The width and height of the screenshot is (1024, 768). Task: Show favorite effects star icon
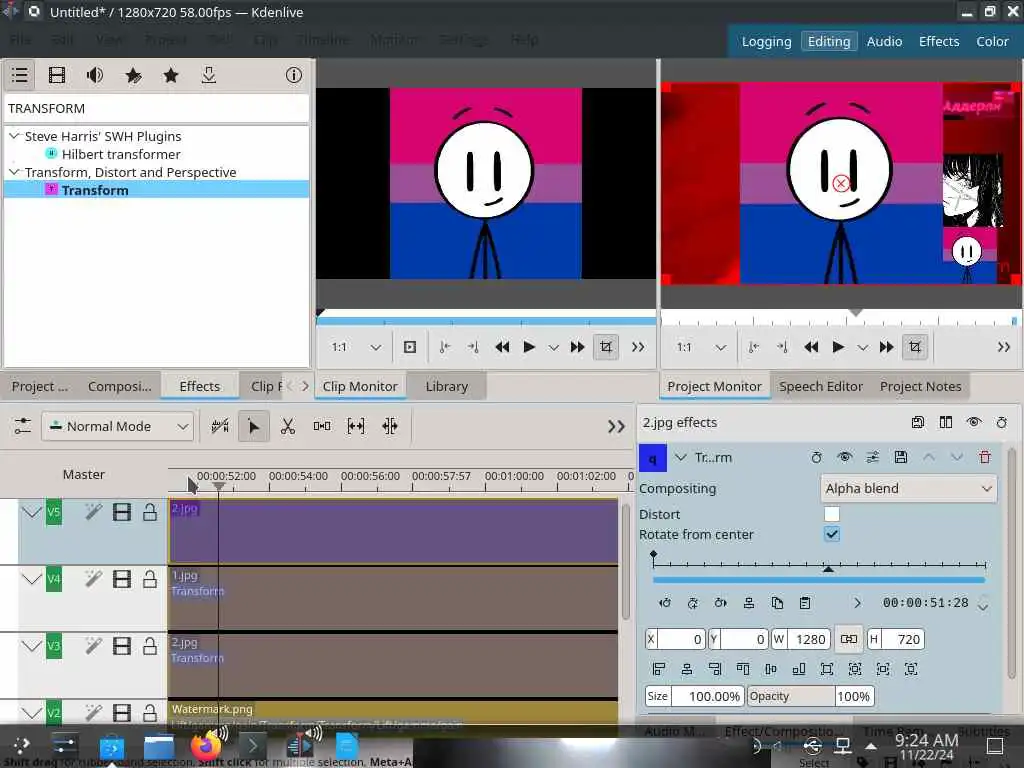(x=171, y=75)
